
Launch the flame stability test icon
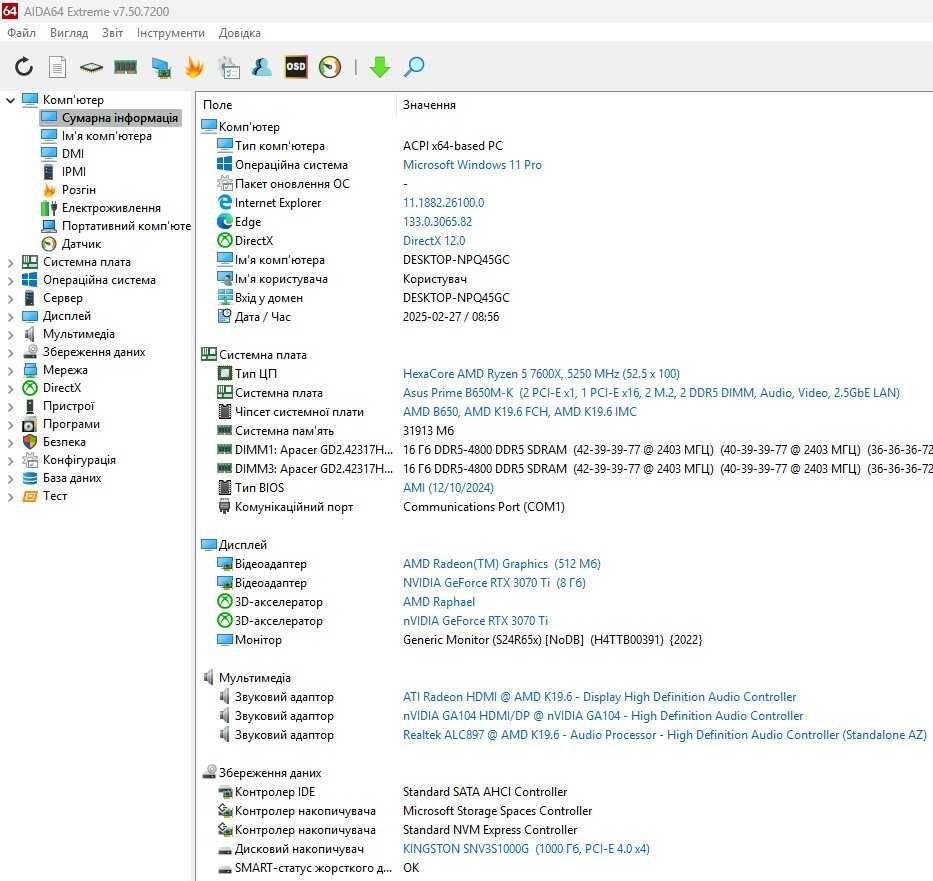coord(194,67)
